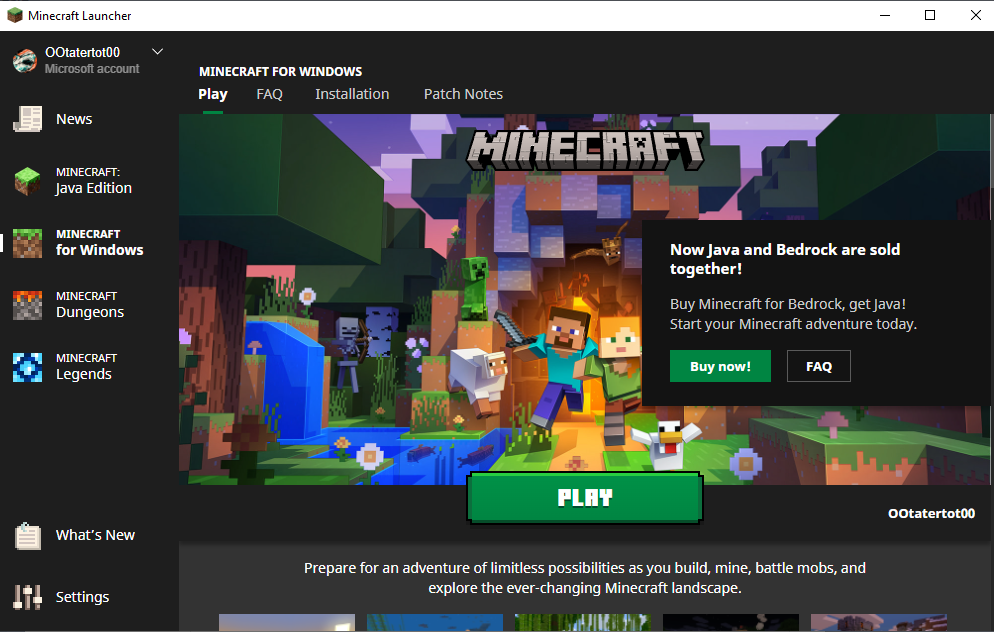994x632 pixels.
Task: Click the Microsoft account label
Action: click(x=92, y=68)
